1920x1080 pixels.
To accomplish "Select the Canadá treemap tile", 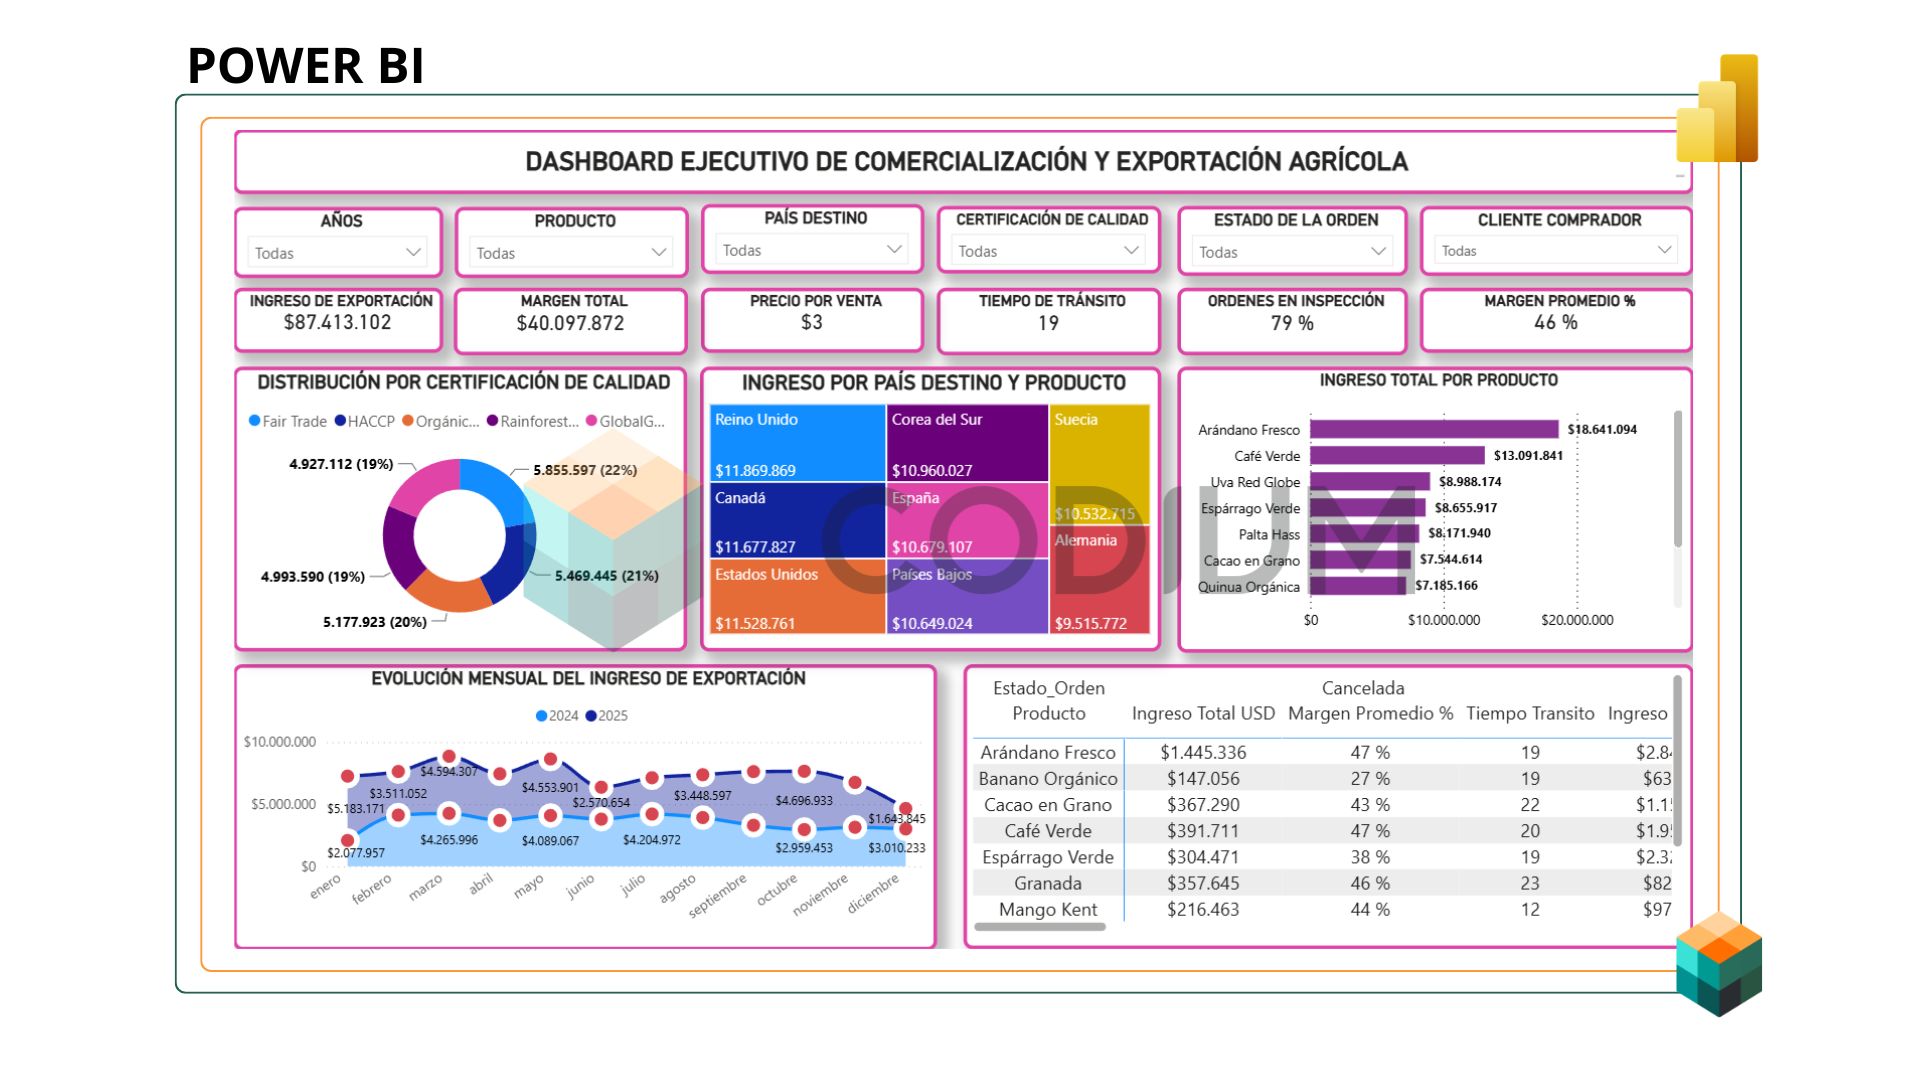I will point(797,520).
